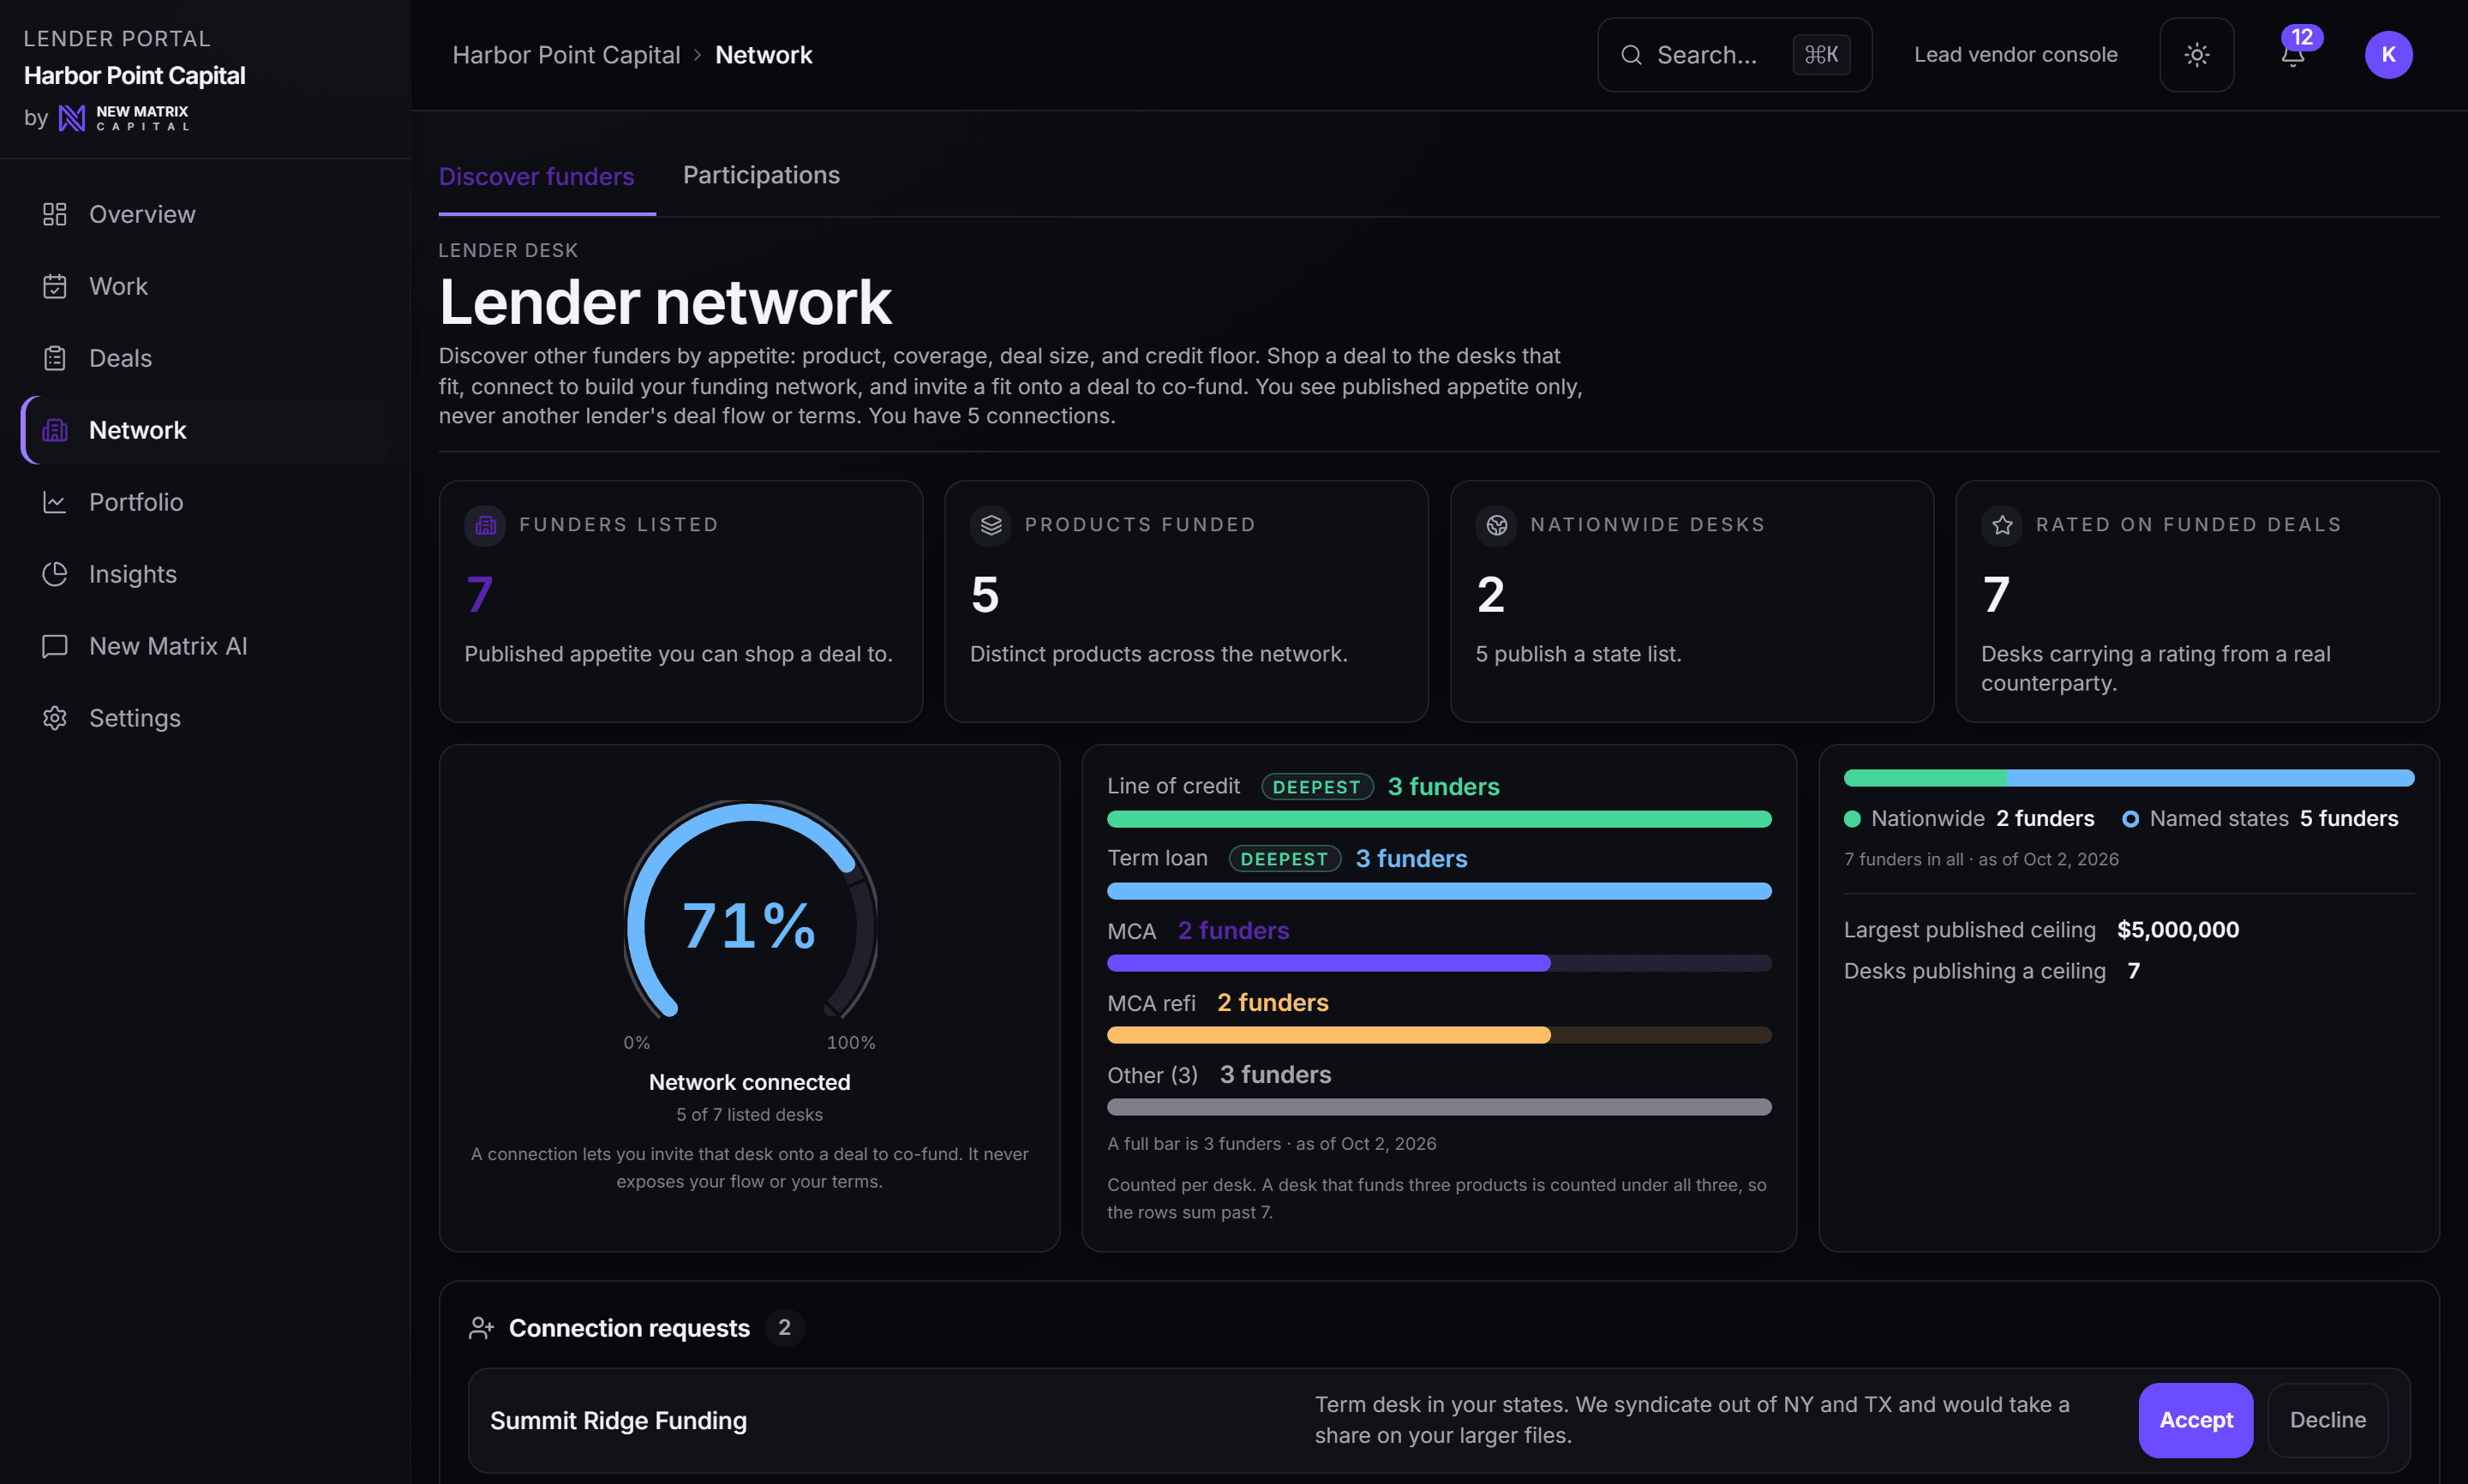2468x1484 pixels.
Task: Click the Nationwide Desks globe icon
Action: point(1496,525)
